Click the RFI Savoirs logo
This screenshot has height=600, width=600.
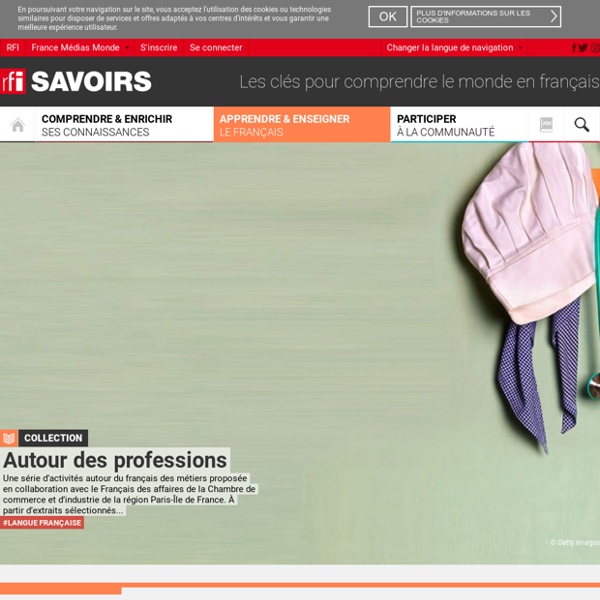(76, 82)
